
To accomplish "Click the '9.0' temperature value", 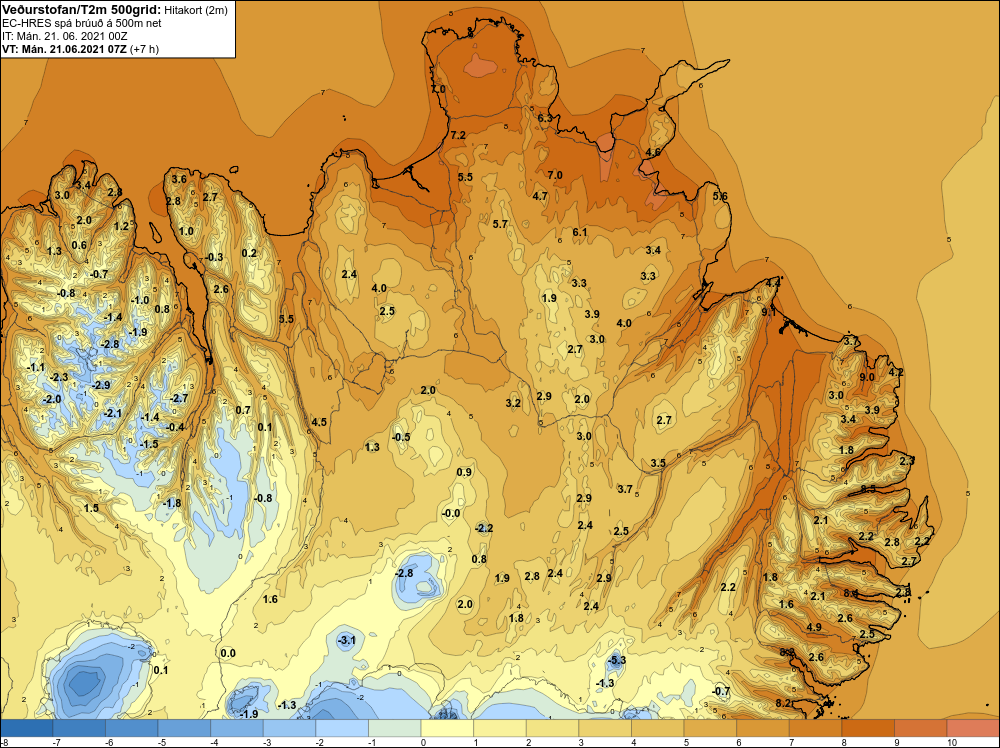I will coord(867,377).
